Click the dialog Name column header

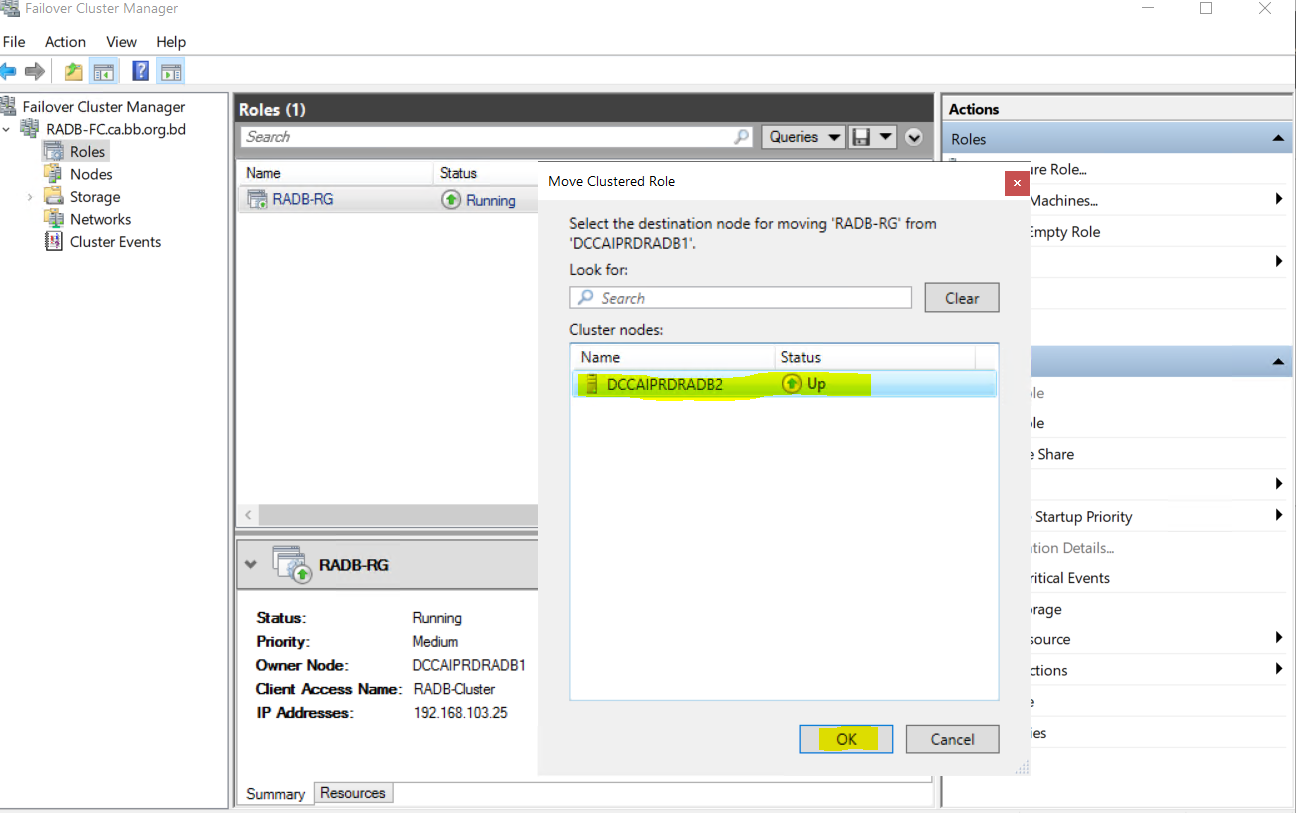(672, 357)
